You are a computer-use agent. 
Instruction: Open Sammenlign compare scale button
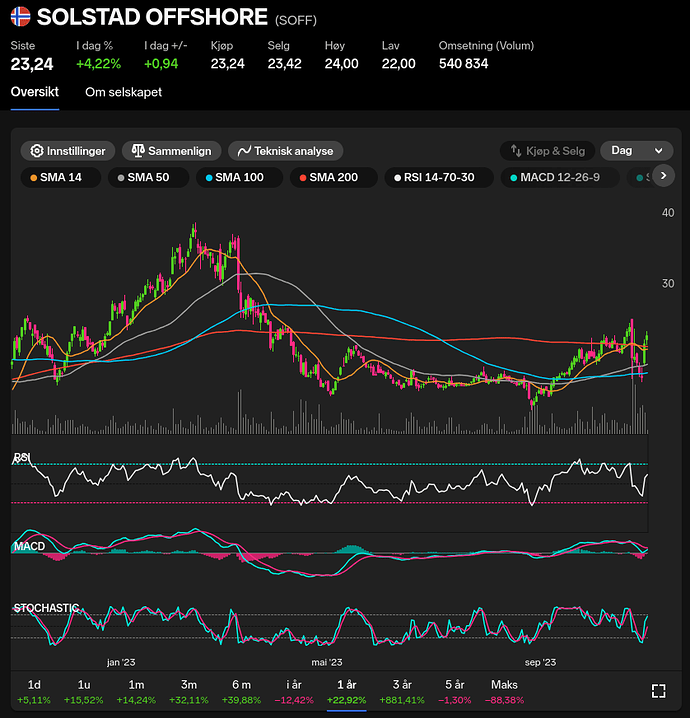click(172, 151)
